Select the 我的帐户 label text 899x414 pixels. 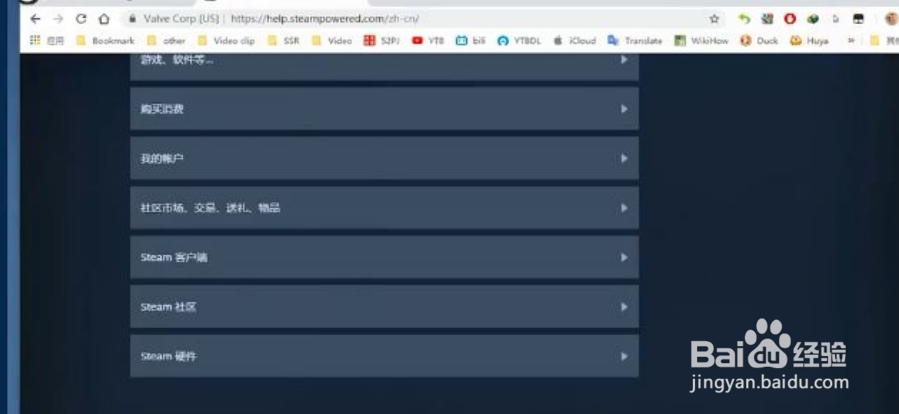click(162, 158)
